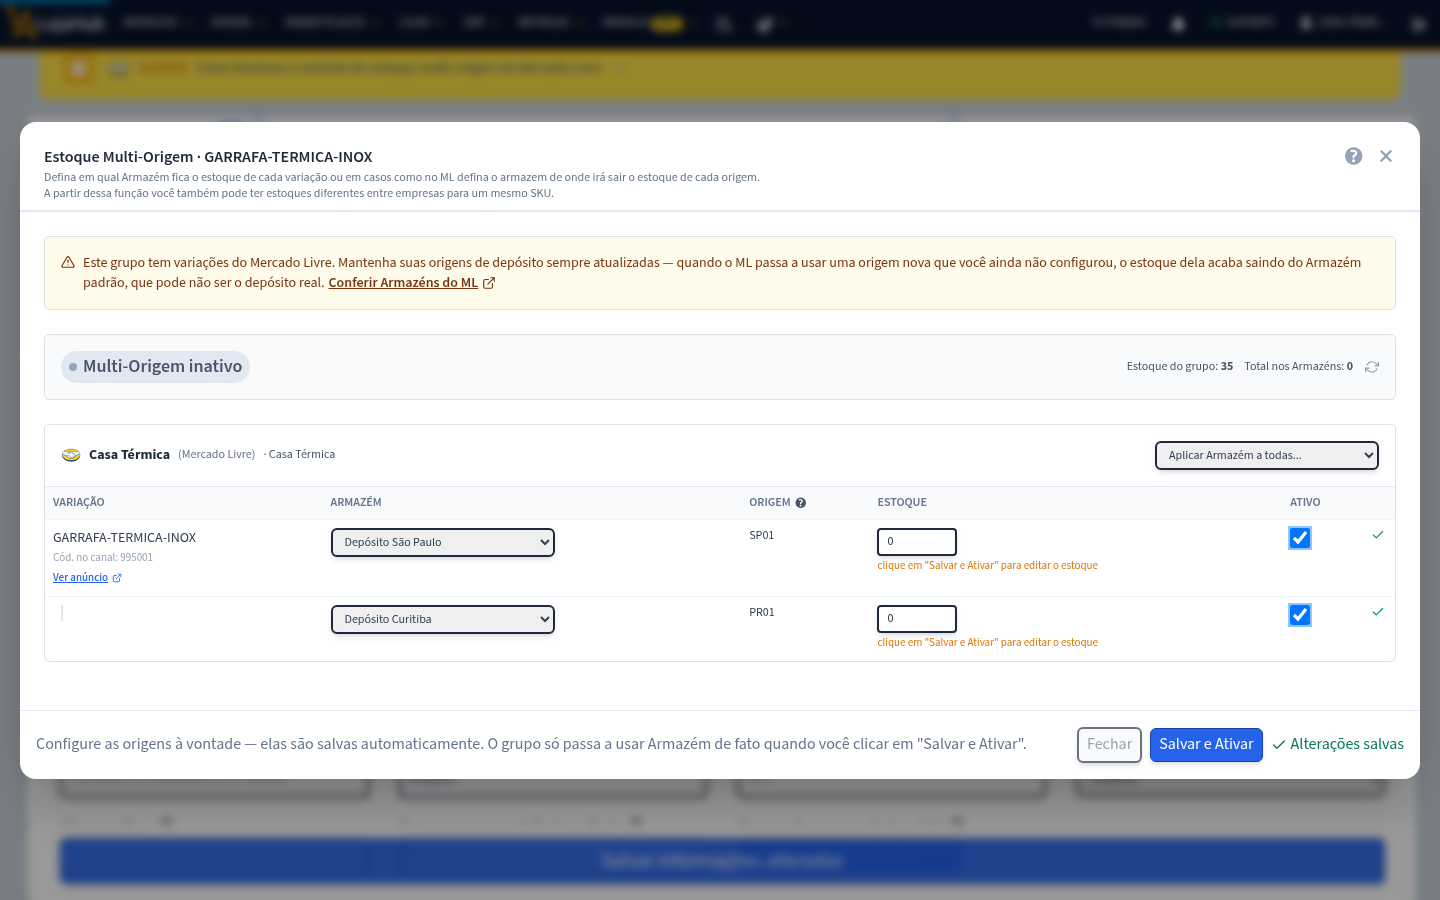Click the Salvar e Ativar button
This screenshot has height=900, width=1440.
click(x=1206, y=744)
